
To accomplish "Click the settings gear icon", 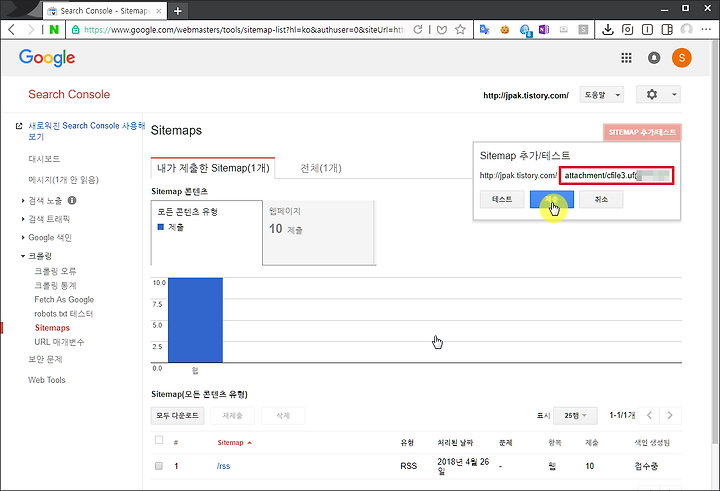I will (652, 95).
